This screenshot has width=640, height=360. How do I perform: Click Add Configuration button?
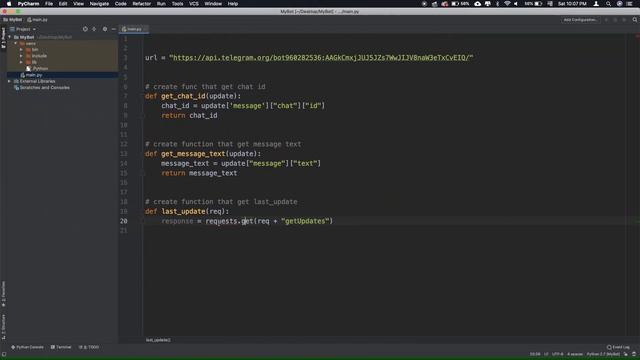[580, 20]
